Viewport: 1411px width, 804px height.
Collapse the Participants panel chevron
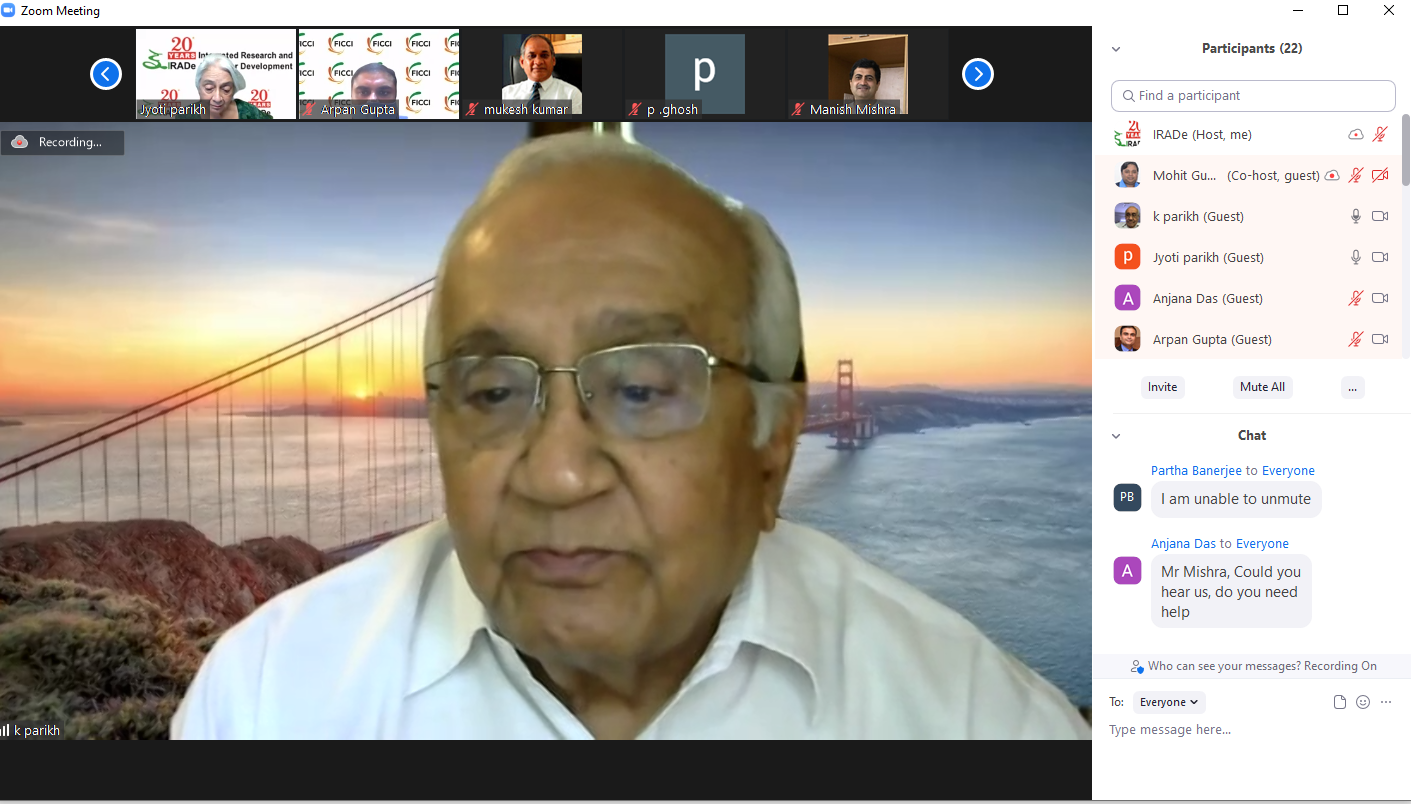[x=1116, y=49]
